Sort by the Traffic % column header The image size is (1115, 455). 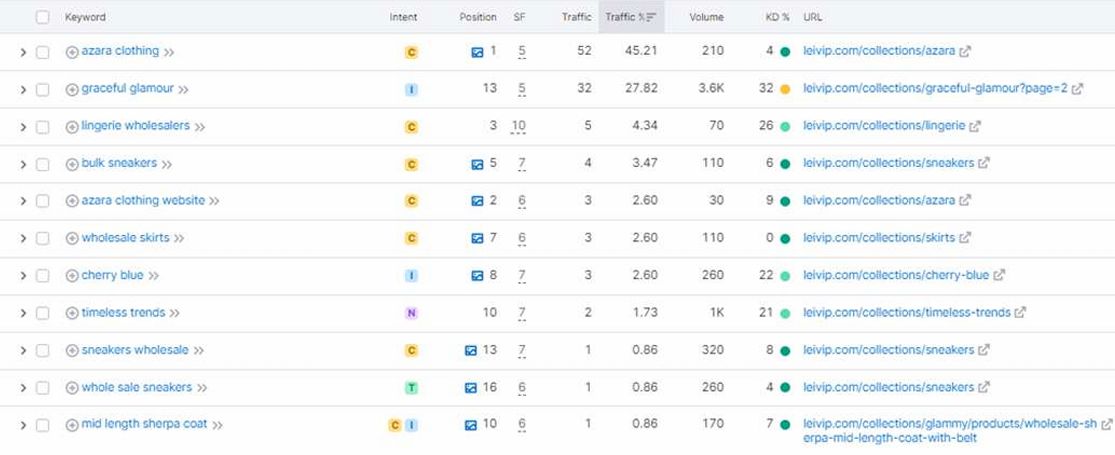click(631, 17)
